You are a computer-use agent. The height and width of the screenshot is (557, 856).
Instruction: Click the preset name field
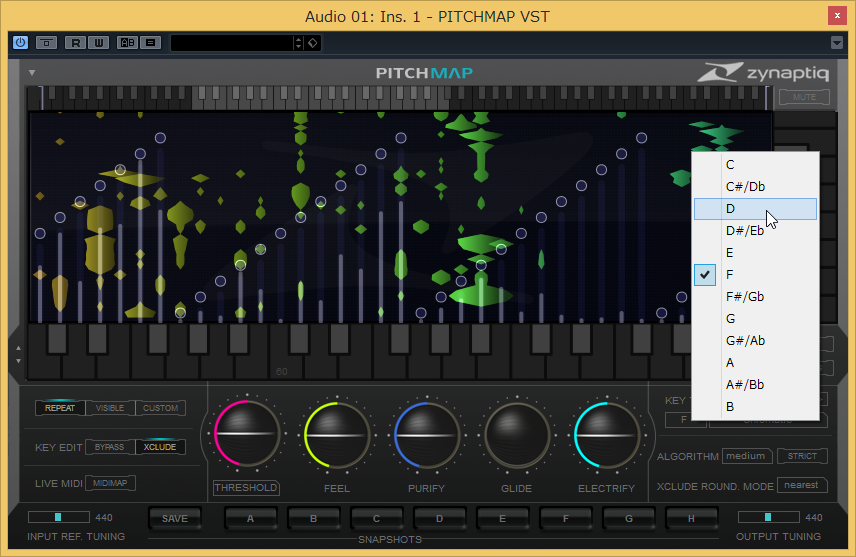pos(232,43)
